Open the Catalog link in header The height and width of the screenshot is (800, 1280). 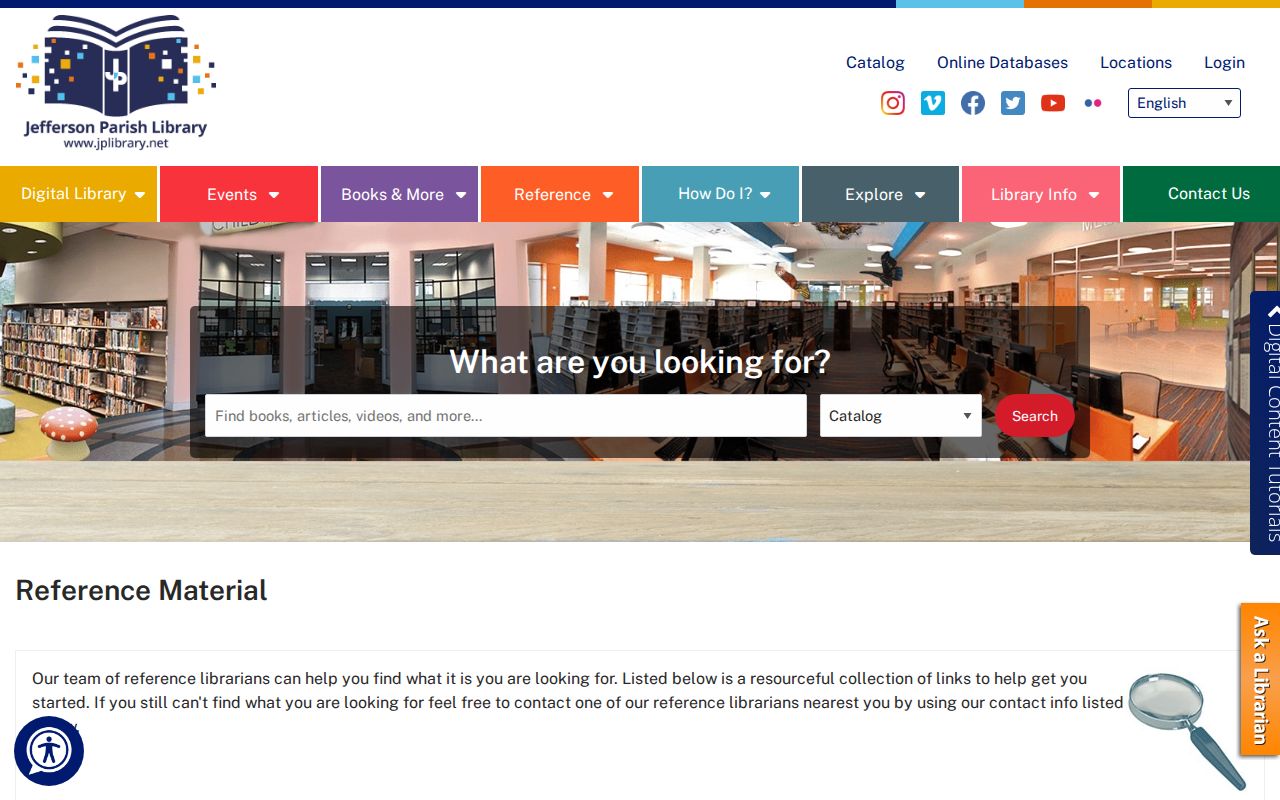click(x=875, y=62)
